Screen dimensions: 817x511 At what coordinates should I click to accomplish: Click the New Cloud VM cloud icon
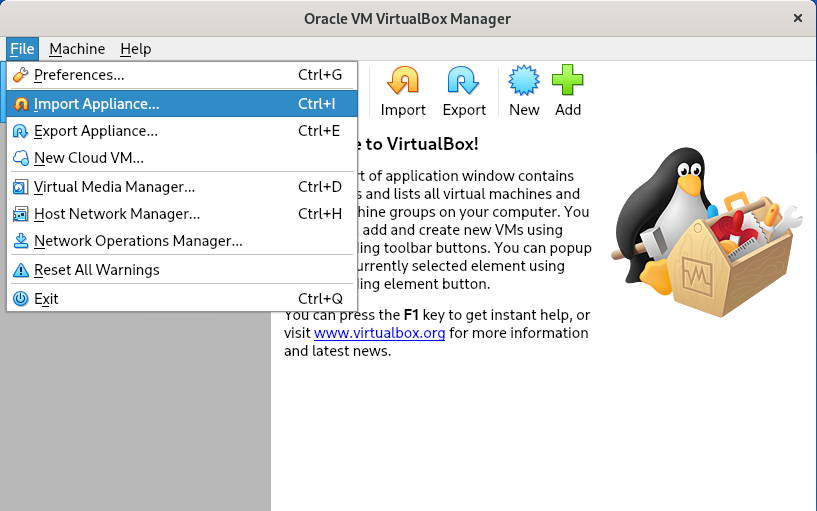20,158
